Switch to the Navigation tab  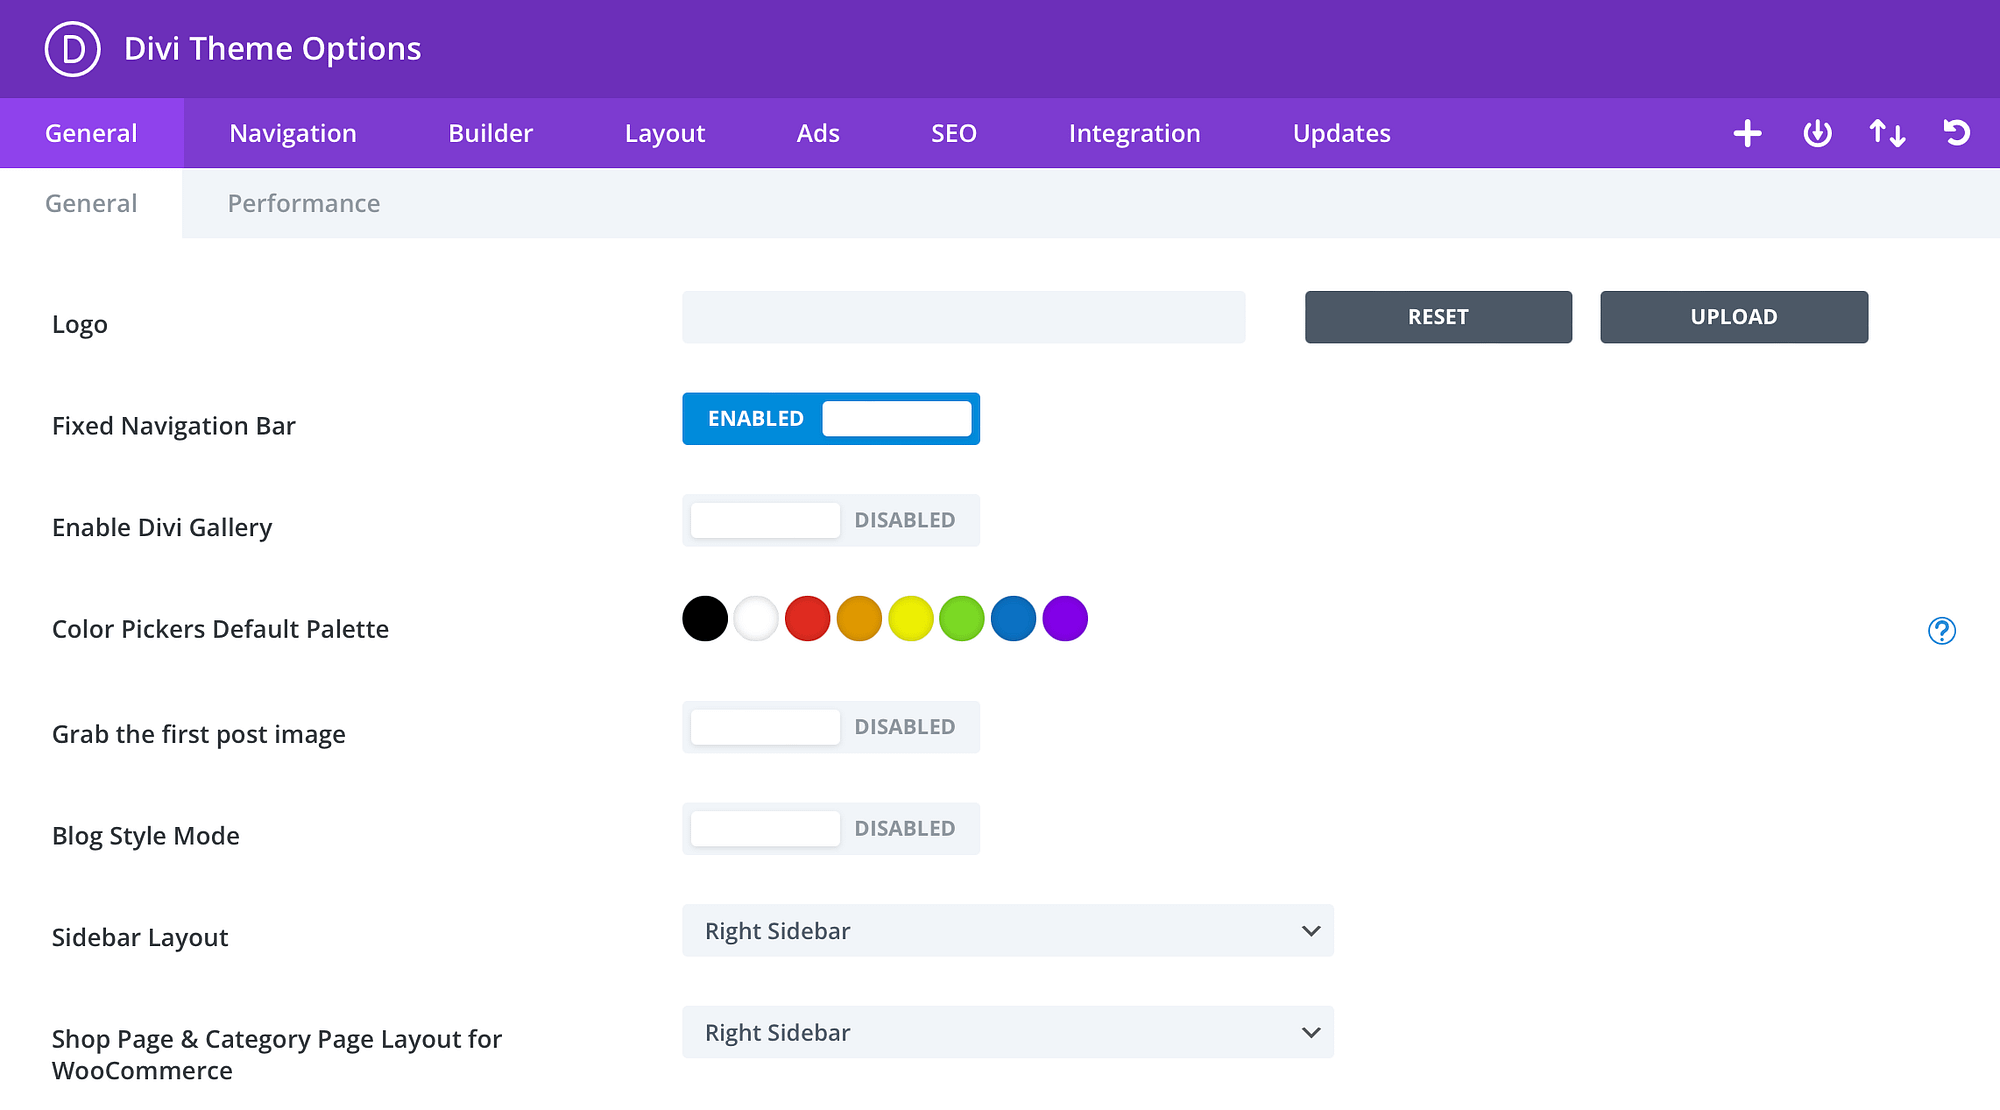293,133
